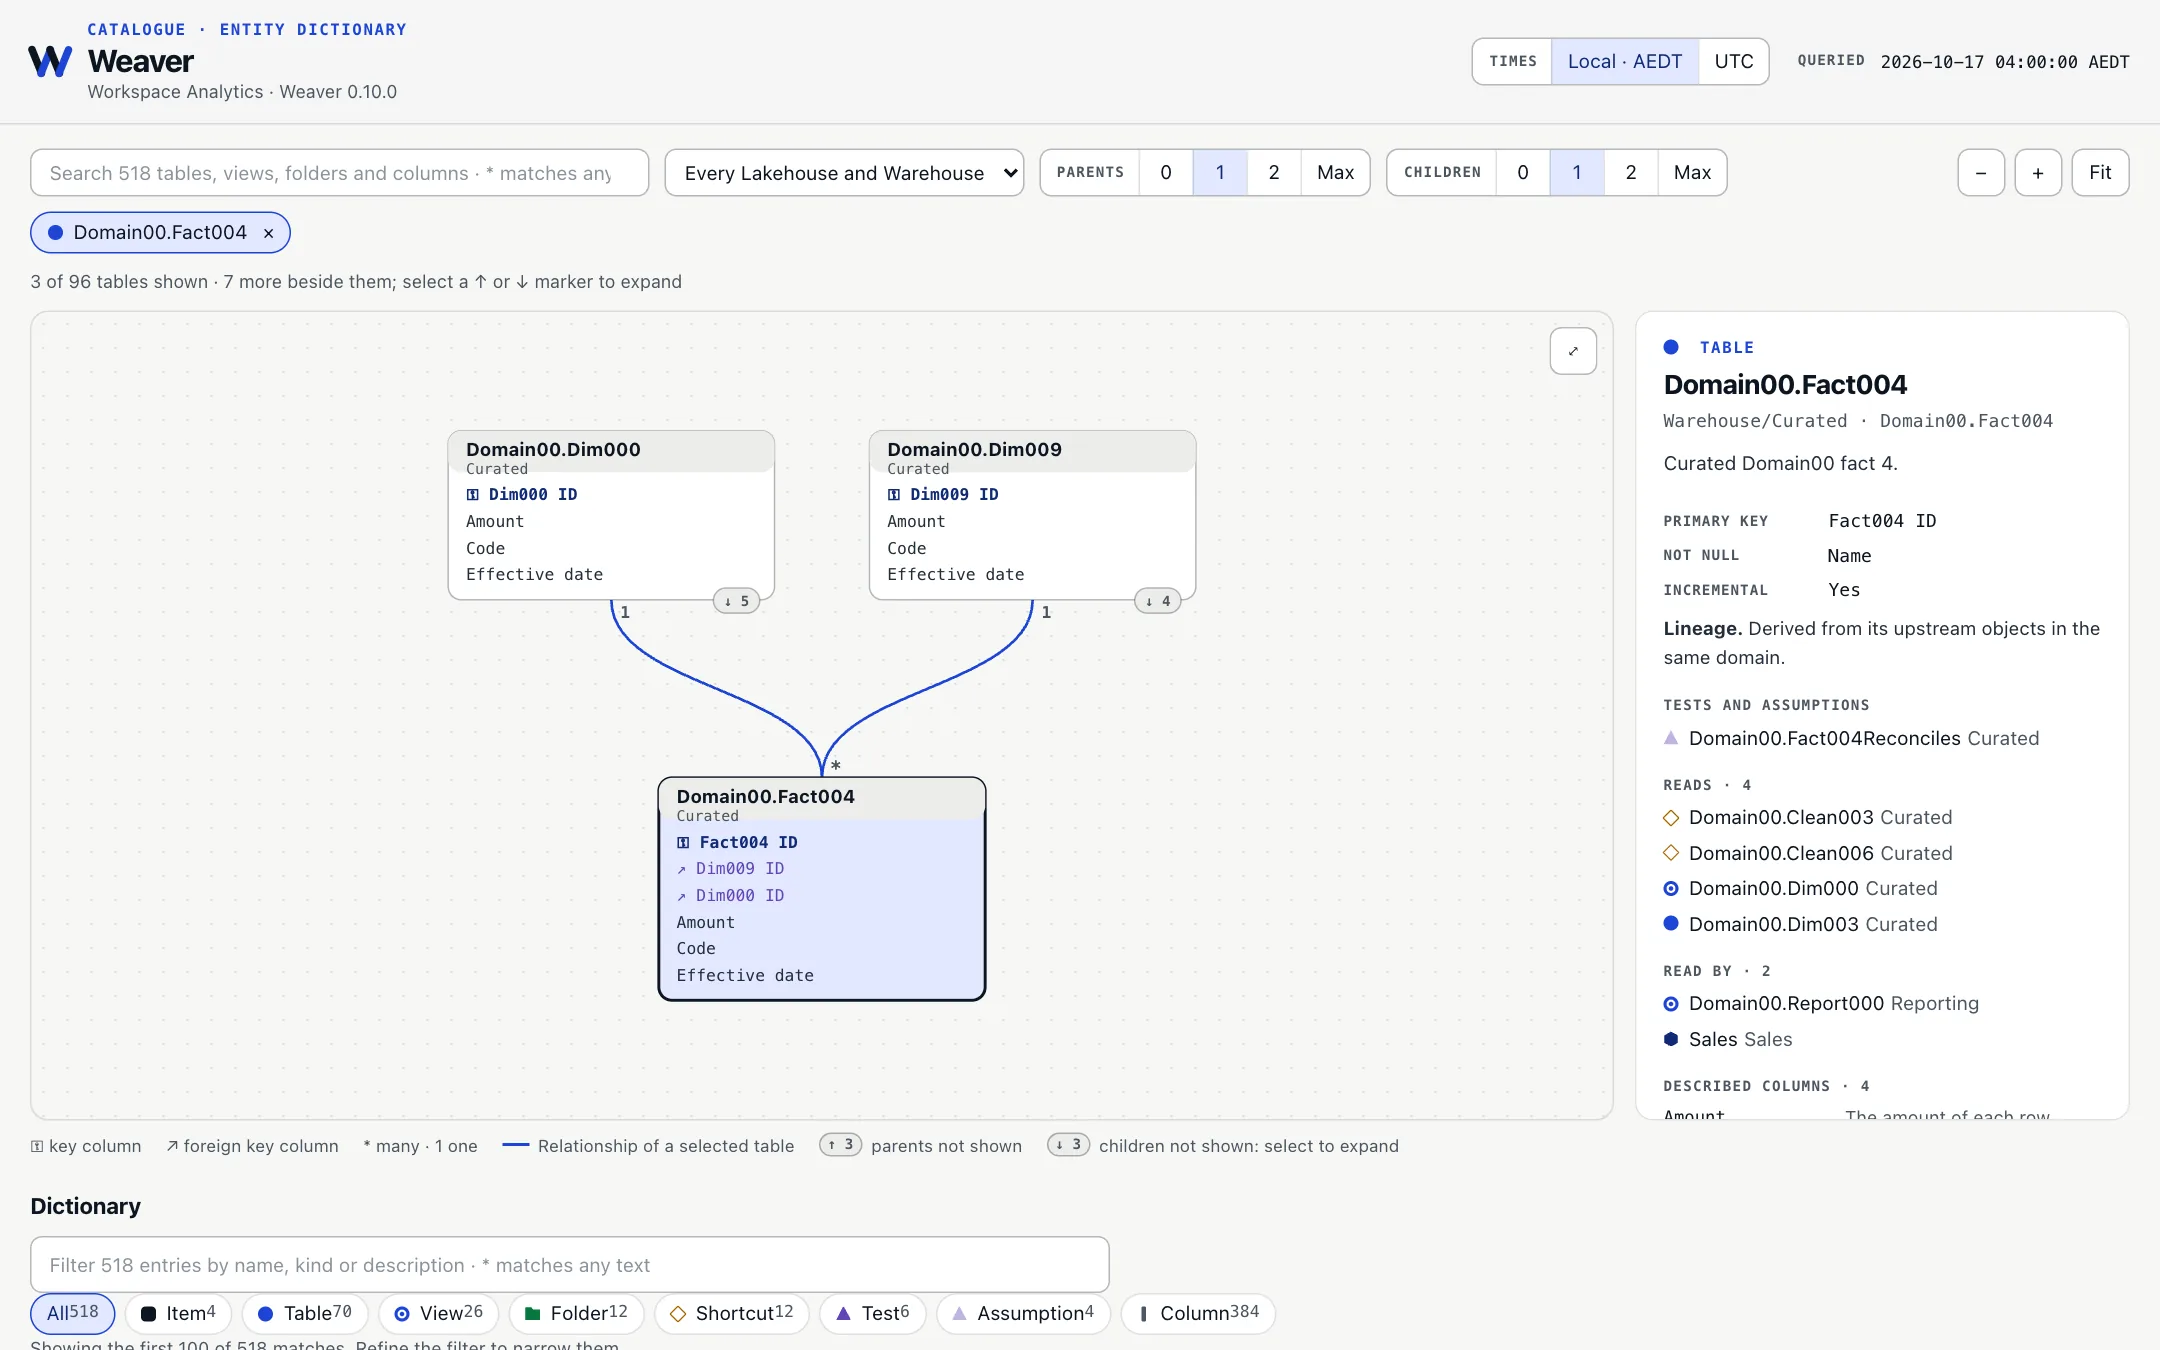The image size is (2160, 1350).
Task: Select the Domain00.Dim009 table card header
Action: [1032, 452]
